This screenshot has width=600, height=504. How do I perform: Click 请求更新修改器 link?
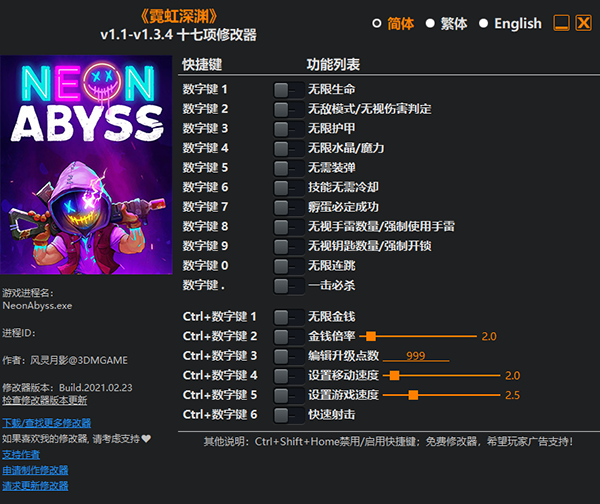[35, 486]
